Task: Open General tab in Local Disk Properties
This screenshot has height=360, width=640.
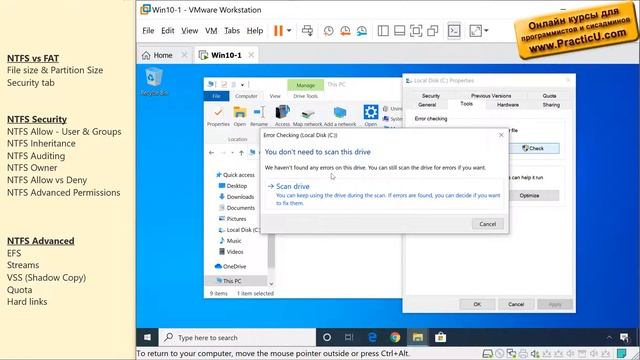Action: coord(427,105)
